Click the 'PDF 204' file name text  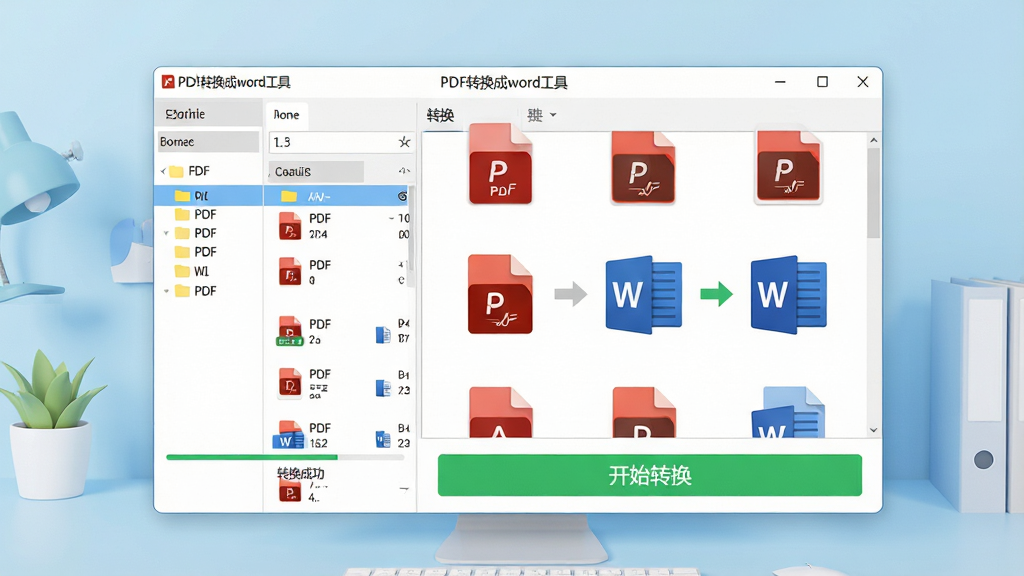click(x=319, y=226)
